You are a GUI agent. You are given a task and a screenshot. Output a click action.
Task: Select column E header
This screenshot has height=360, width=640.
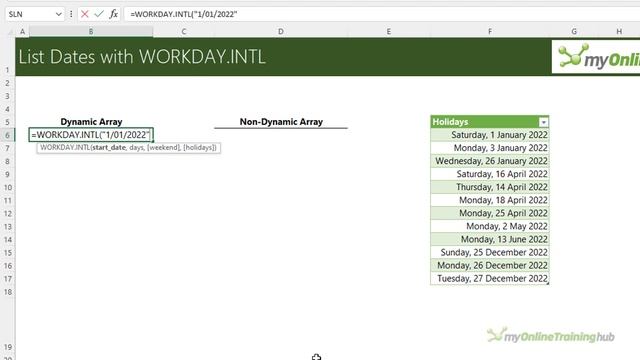pos(389,31)
